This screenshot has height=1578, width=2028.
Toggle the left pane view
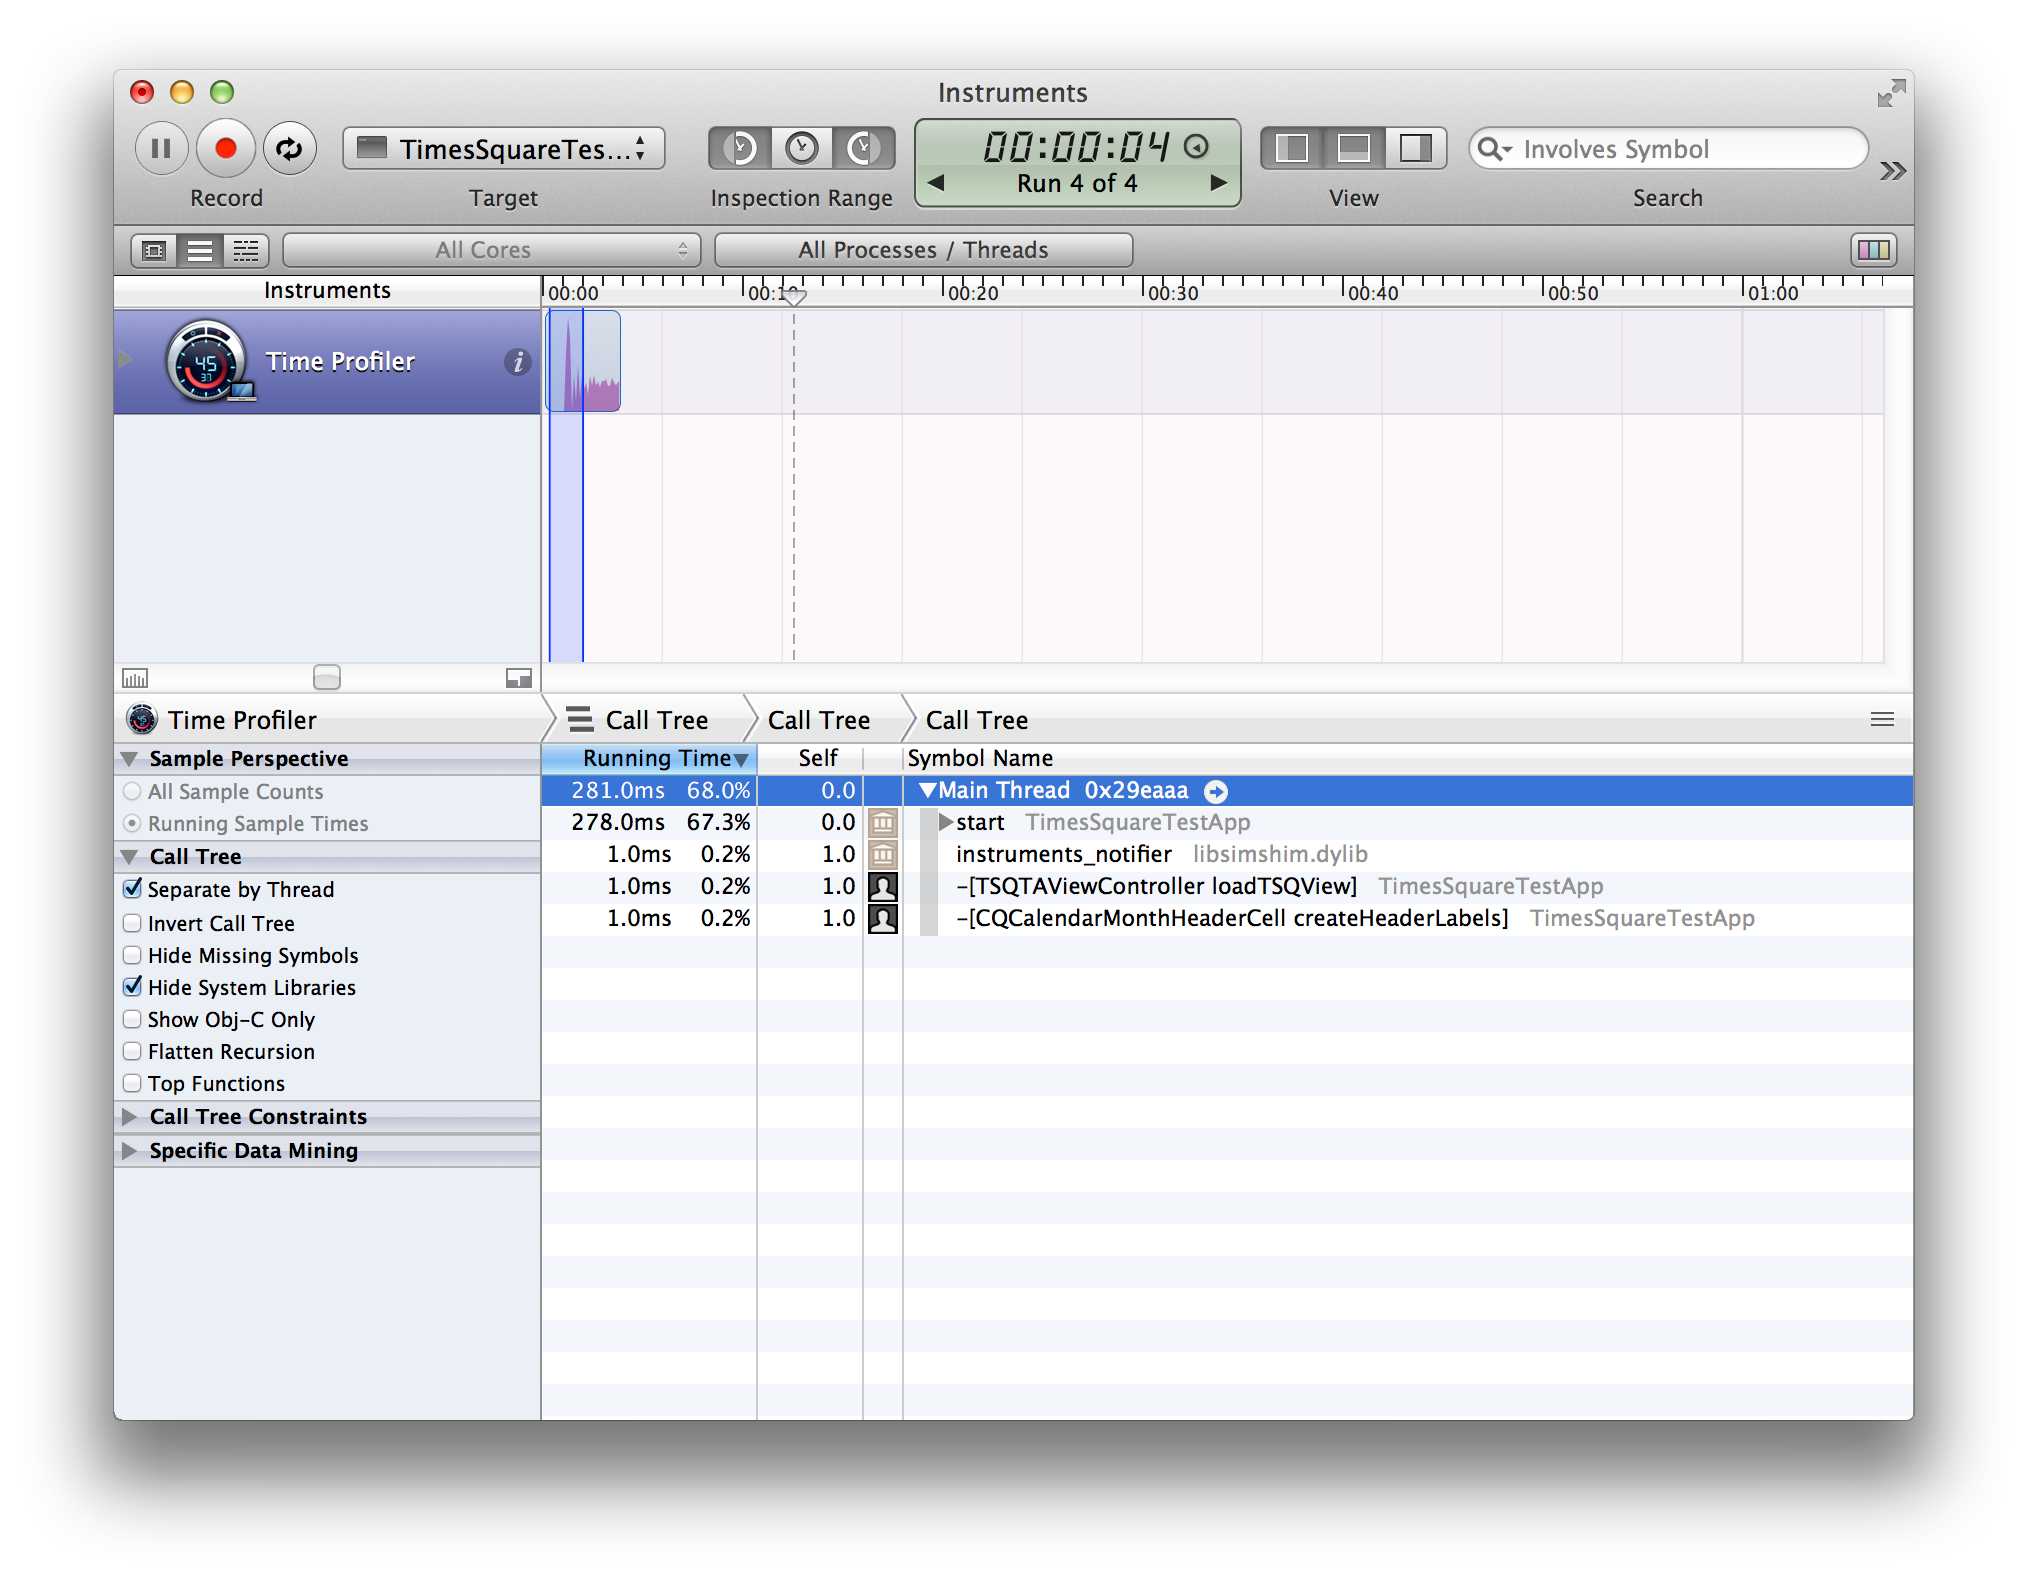pyautogui.click(x=1292, y=149)
